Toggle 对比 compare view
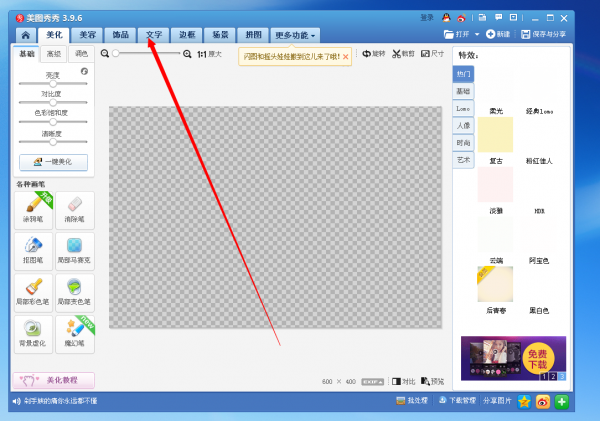The width and height of the screenshot is (600, 421). click(x=403, y=381)
